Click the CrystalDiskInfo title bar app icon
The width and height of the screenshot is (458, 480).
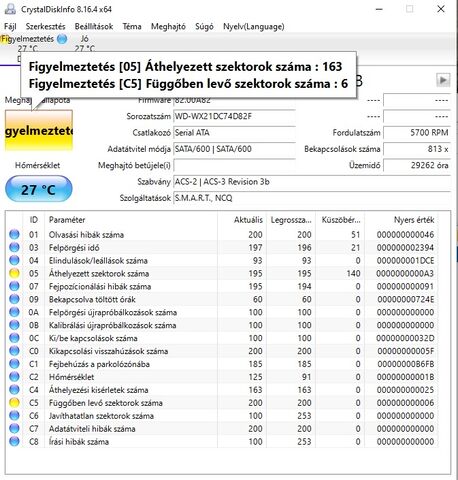pos(10,9)
